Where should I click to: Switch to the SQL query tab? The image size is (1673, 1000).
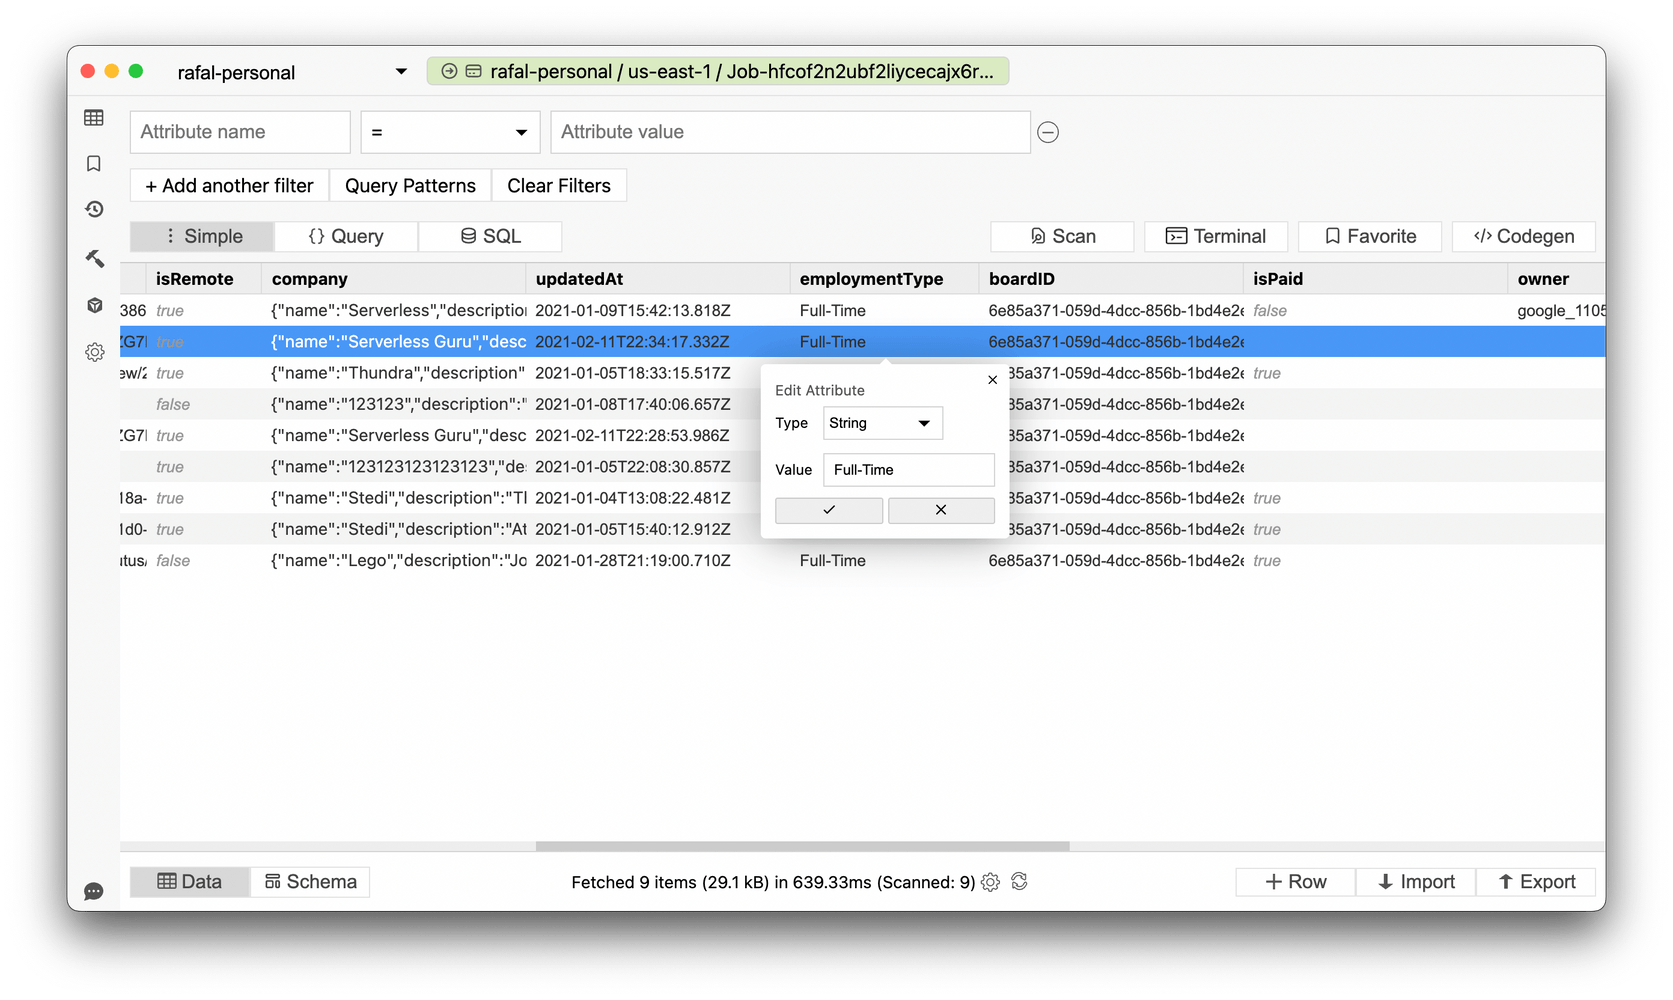(x=490, y=236)
